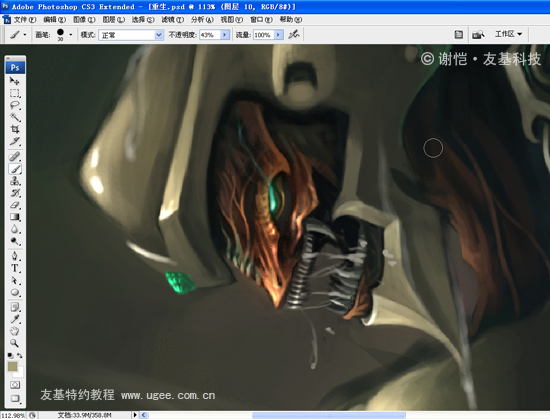Click the status bar icon beside zoom field
Viewport: 550px width, 419px height.
pos(32,415)
